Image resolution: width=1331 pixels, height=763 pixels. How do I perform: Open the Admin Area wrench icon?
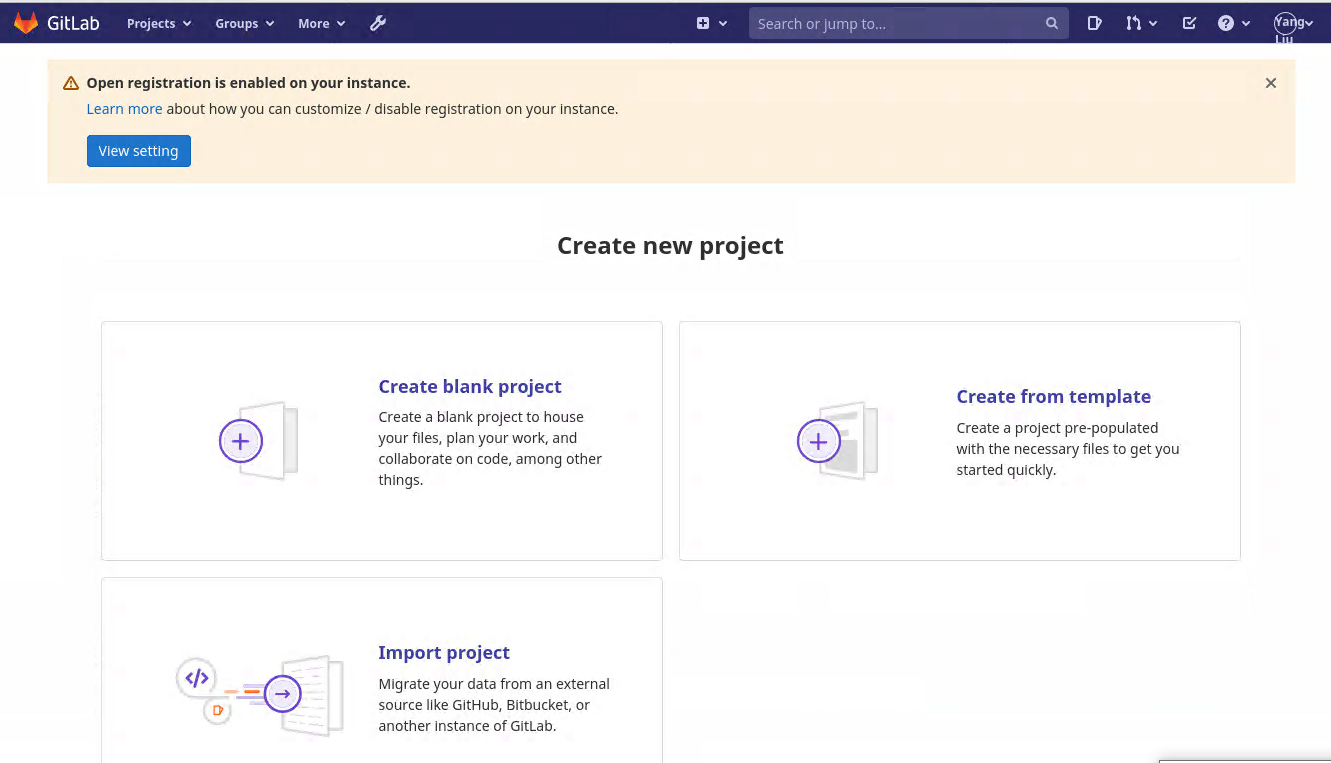pos(378,23)
